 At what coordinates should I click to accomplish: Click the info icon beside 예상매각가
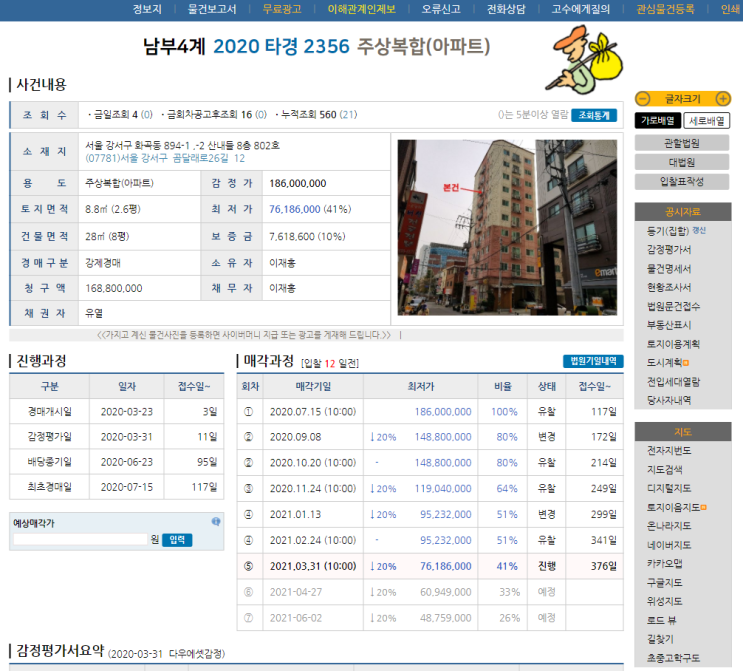tap(216, 522)
